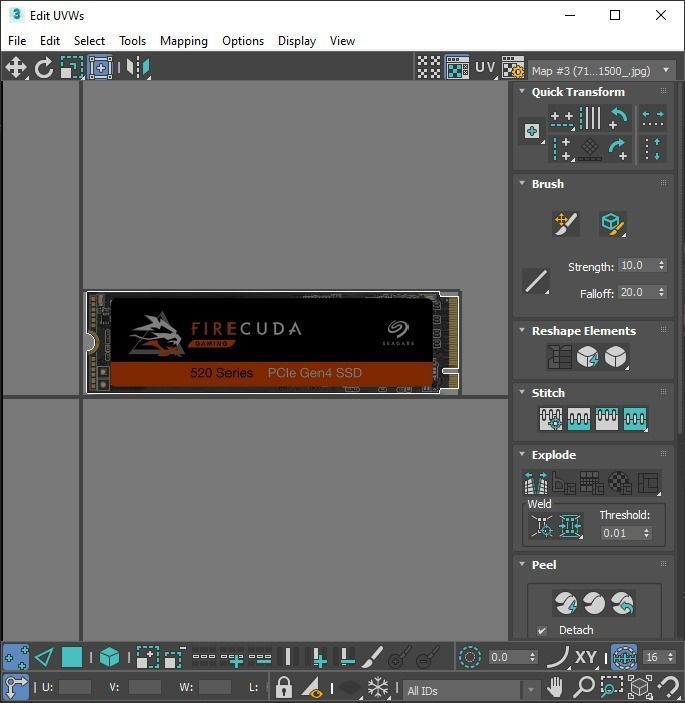Open the All IDs material dropdown
The image size is (685, 703).
click(471, 690)
